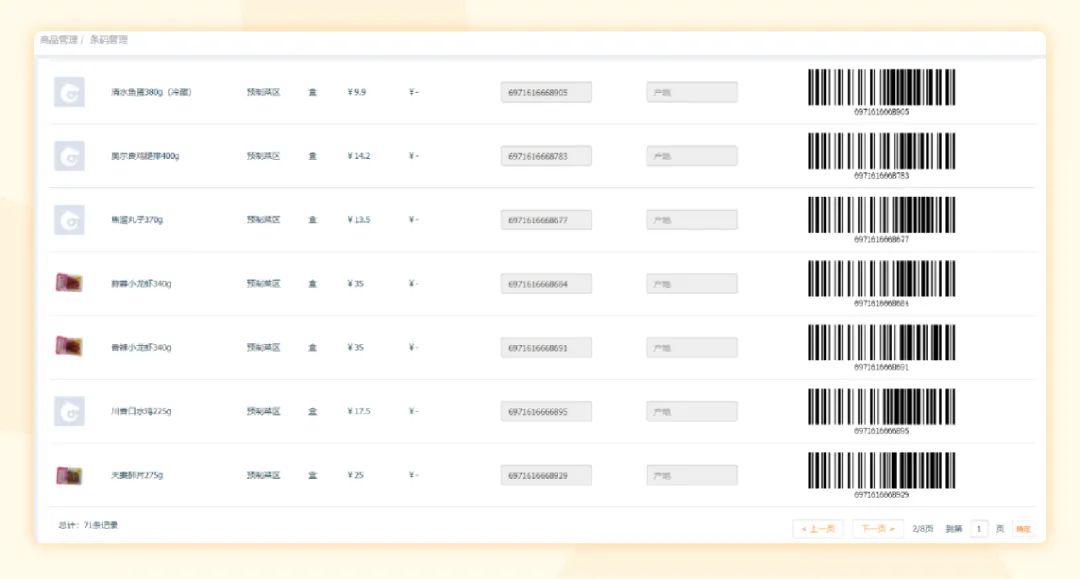
Task: Click the 产地 origin field in the 6971616668691 row
Action: [692, 348]
